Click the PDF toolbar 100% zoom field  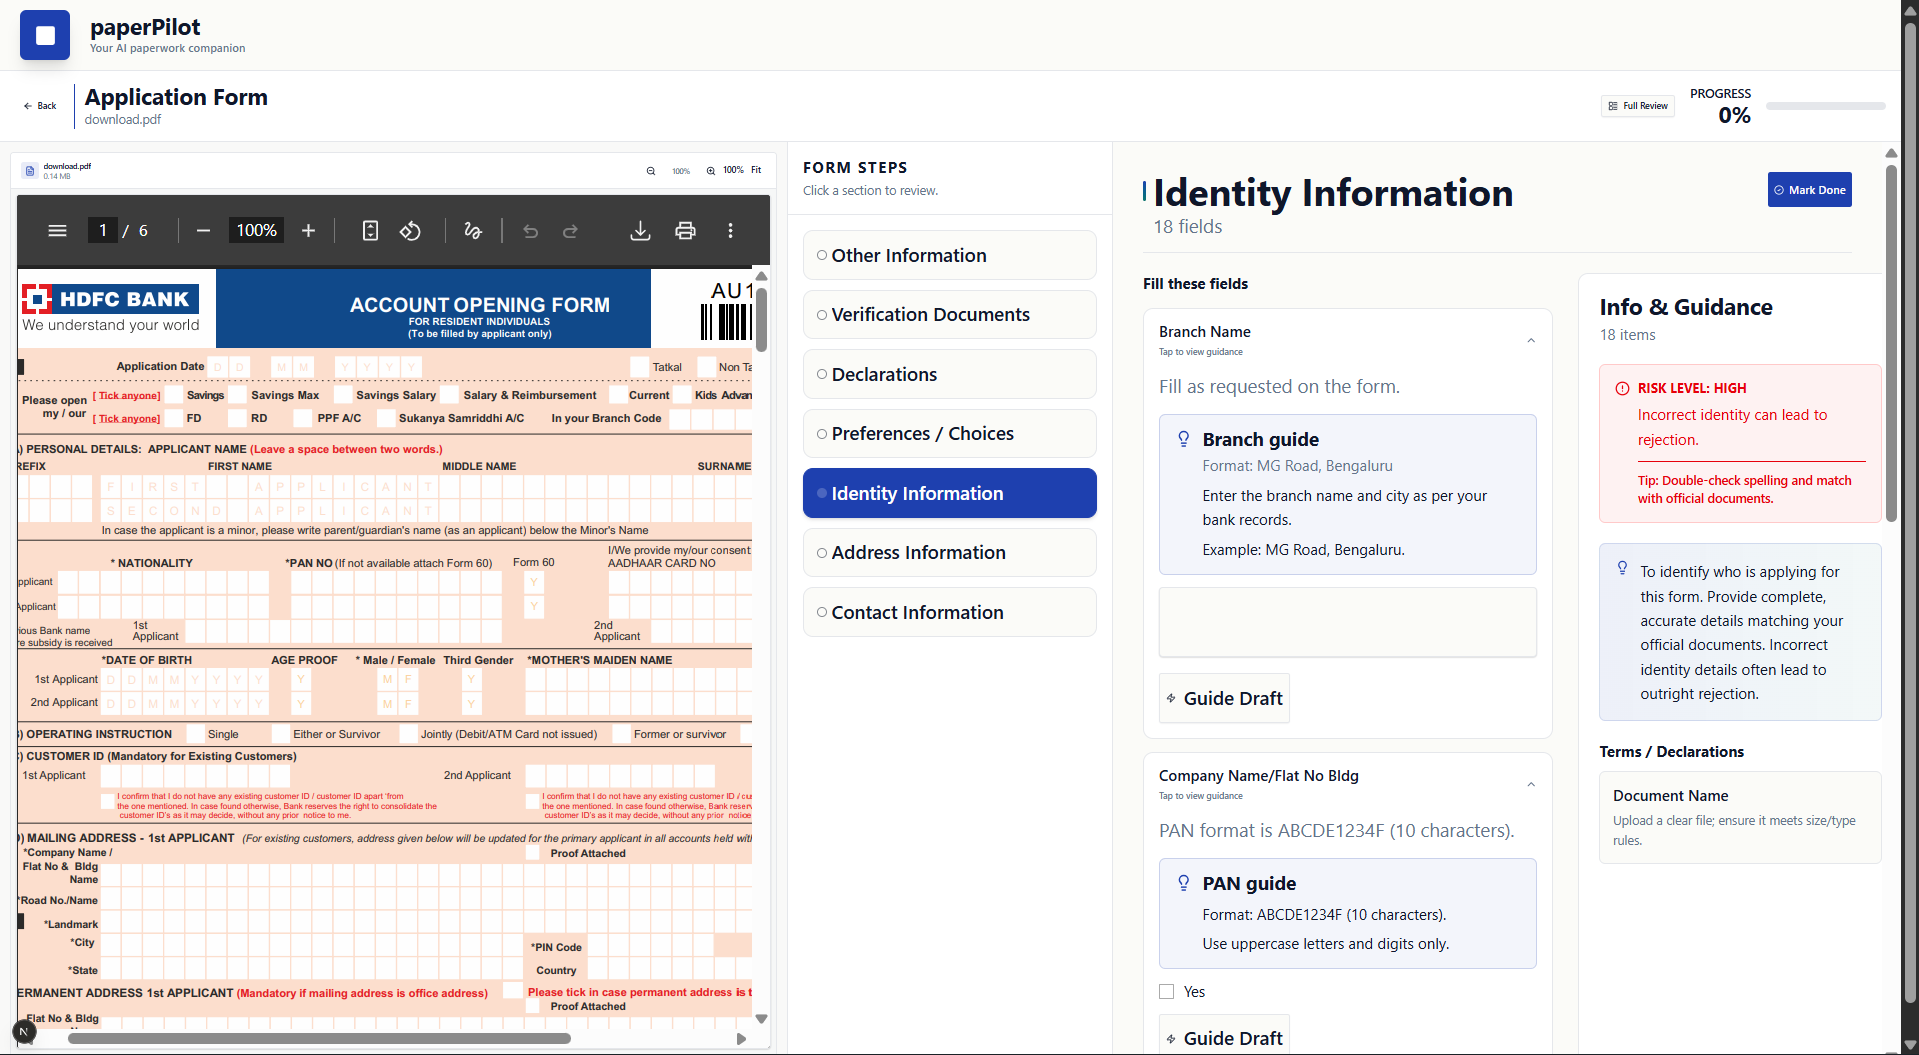pos(256,231)
